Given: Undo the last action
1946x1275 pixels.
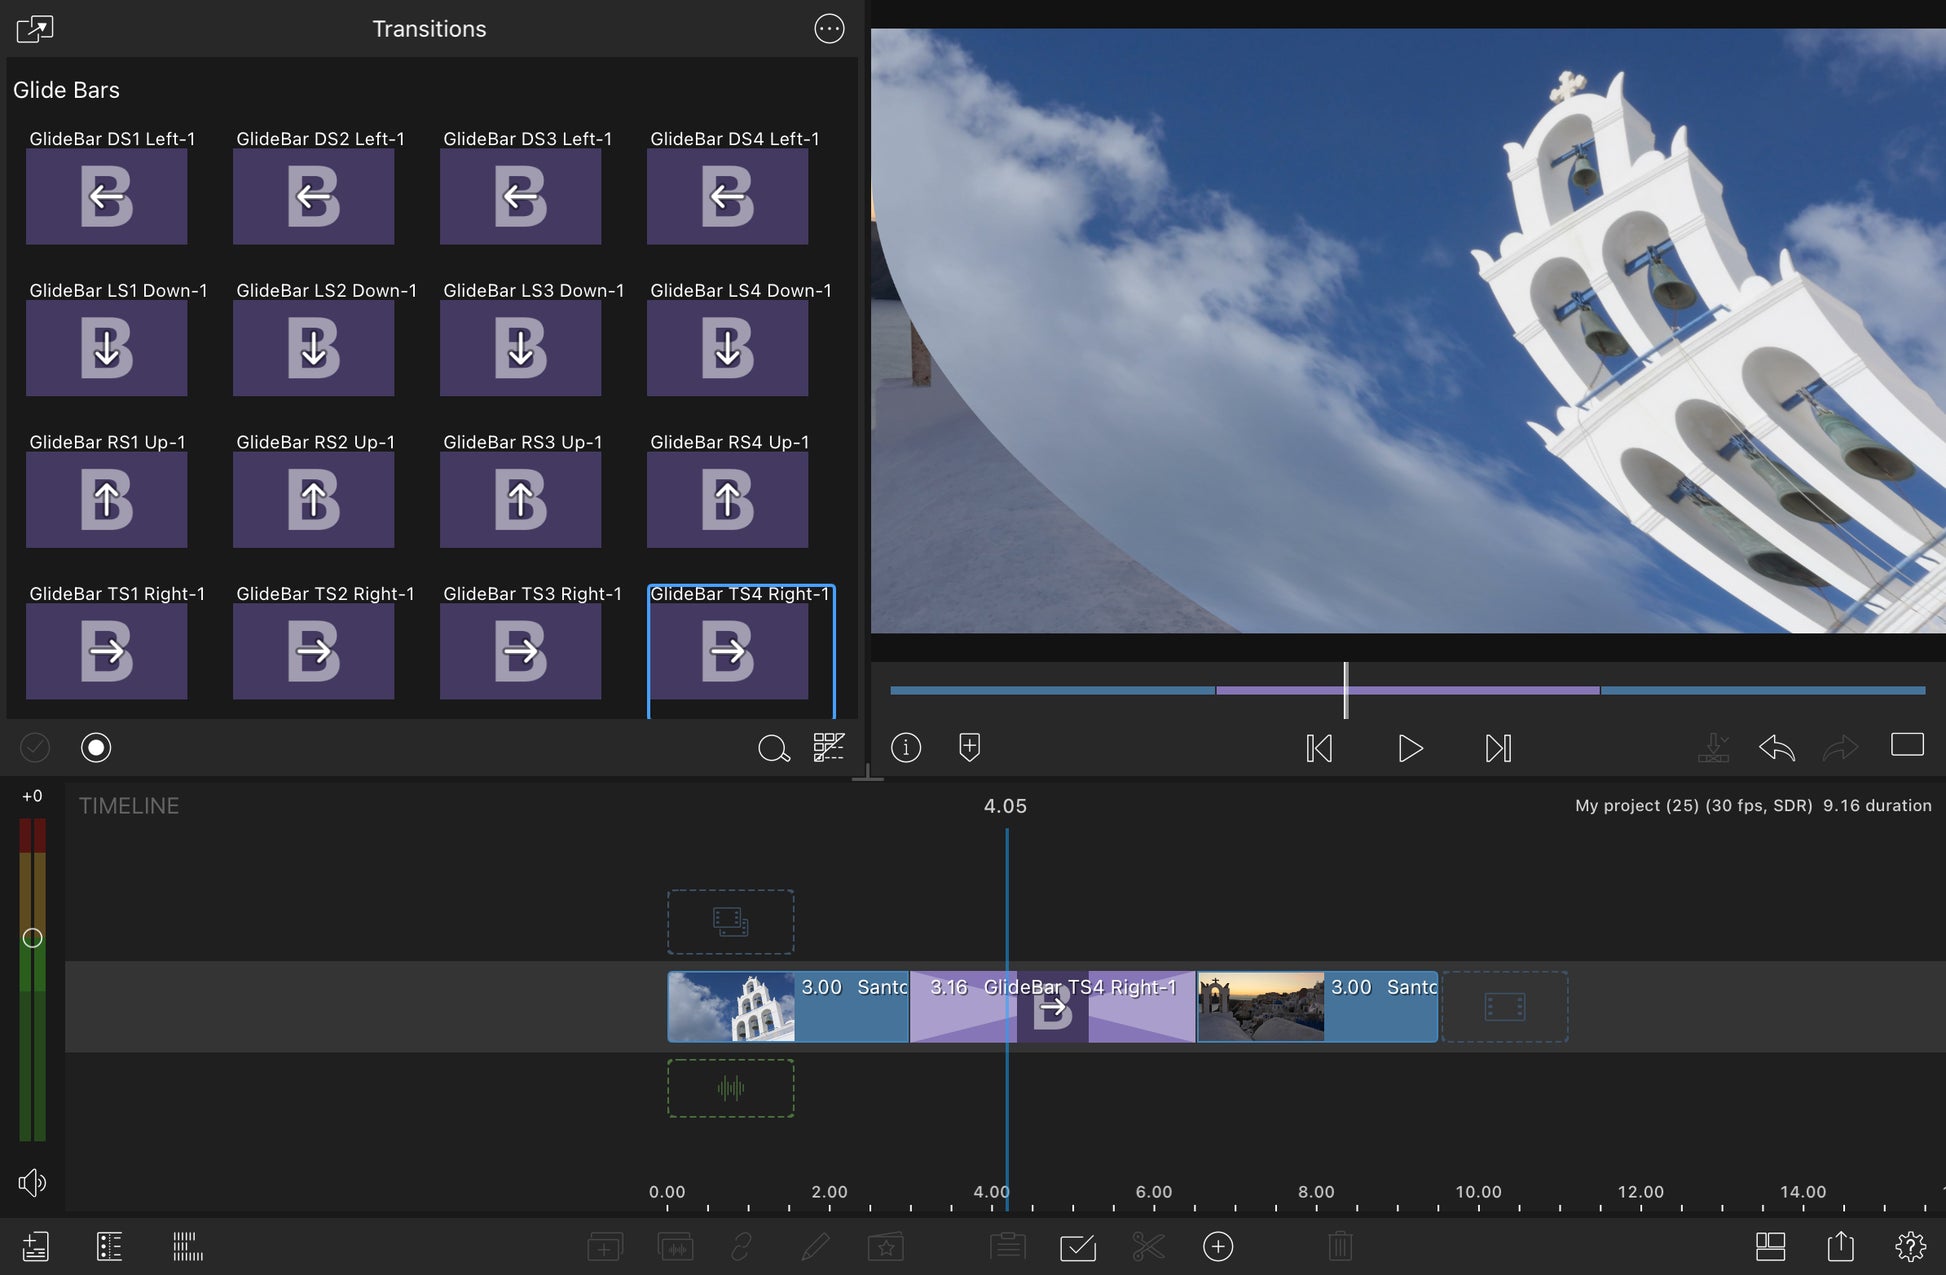Looking at the screenshot, I should pyautogui.click(x=1777, y=747).
